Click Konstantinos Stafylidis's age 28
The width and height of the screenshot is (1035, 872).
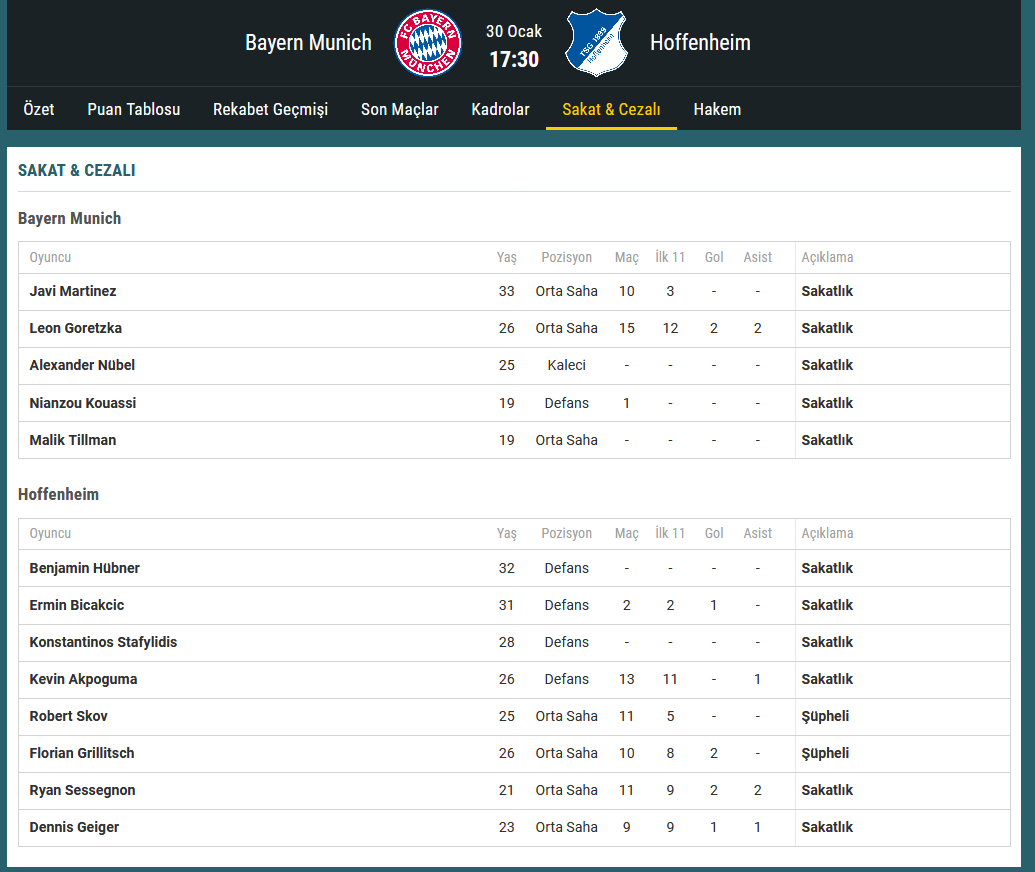506,642
